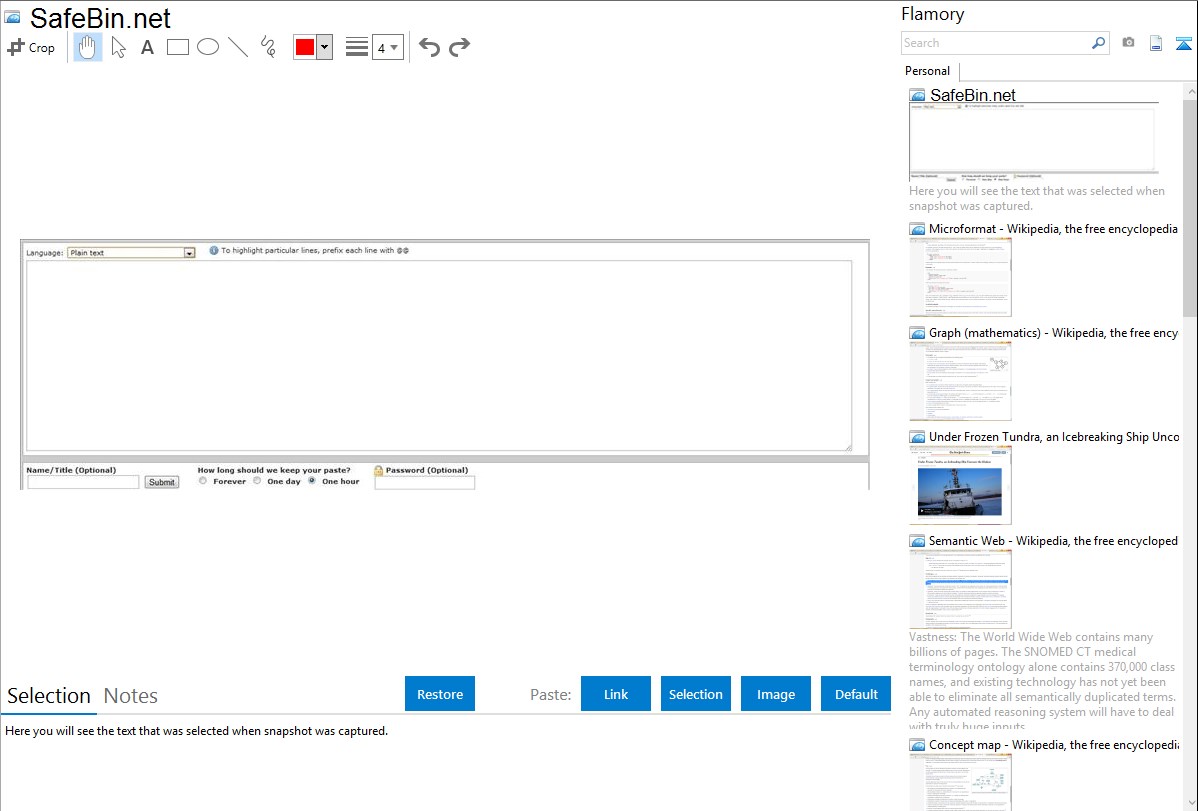Click the sidebar scrollbar down arrow
This screenshot has width=1198, height=811.
coord(1190,803)
